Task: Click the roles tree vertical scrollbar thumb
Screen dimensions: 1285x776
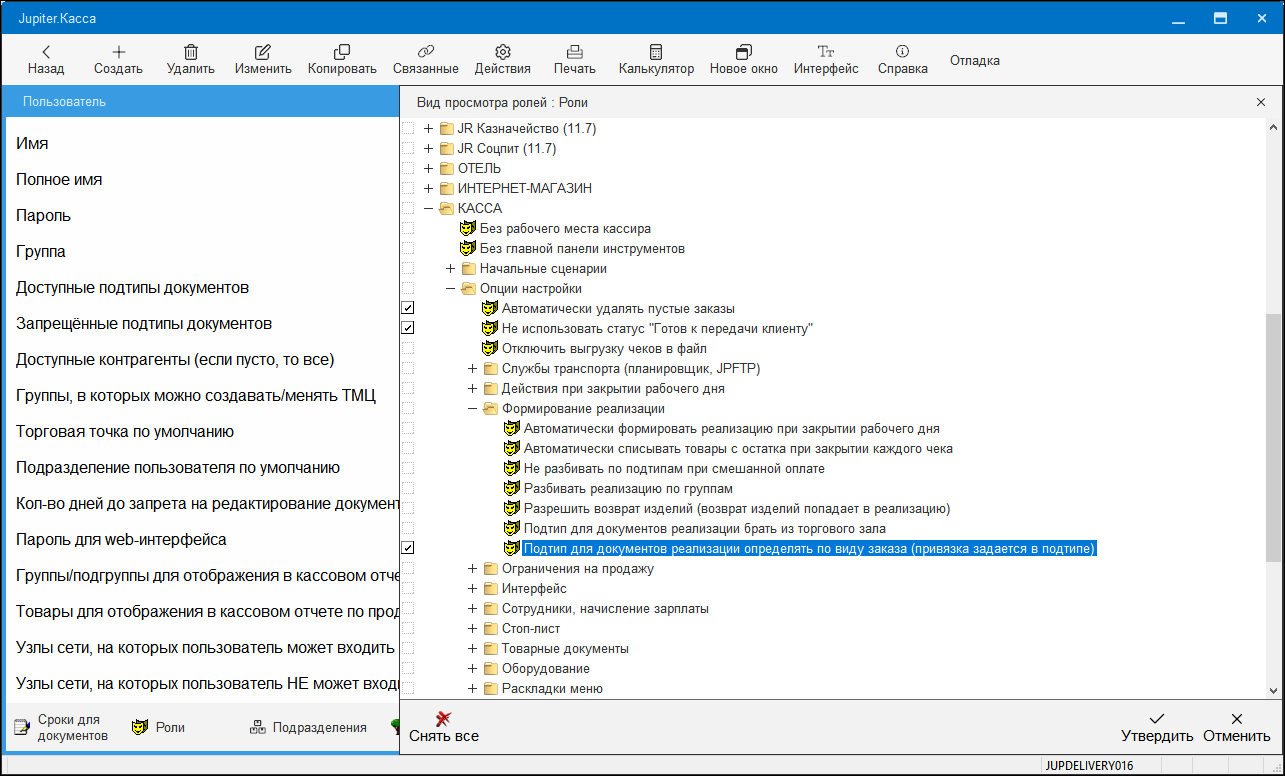Action: [1273, 437]
